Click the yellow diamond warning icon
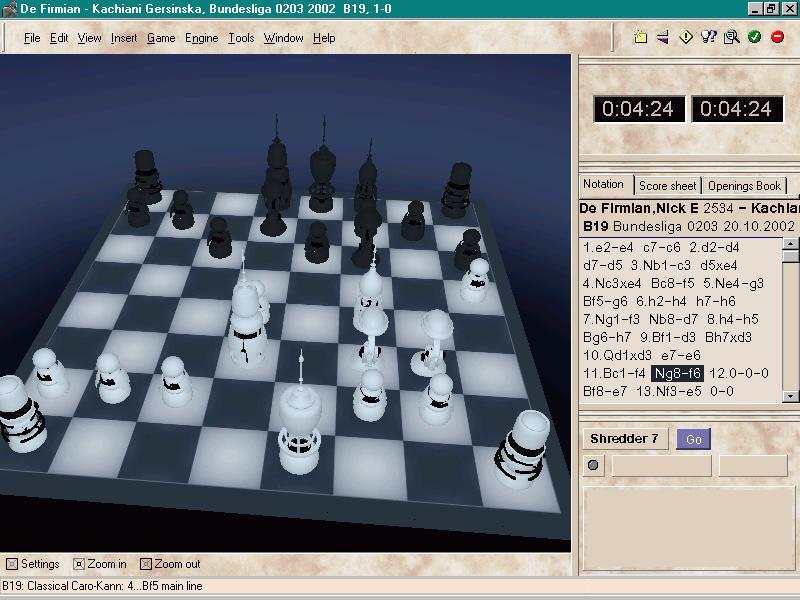Screen dimensions: 800x600 686,38
